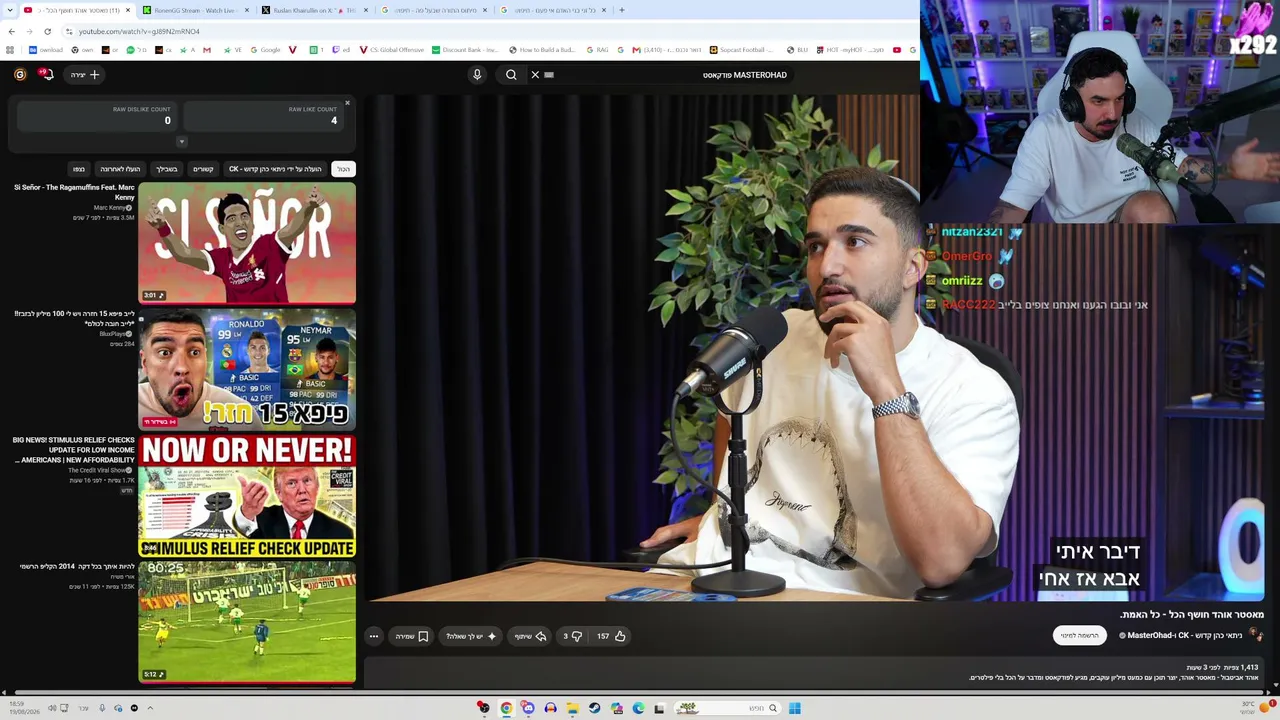Switch to the Ruslan Khairullin X tab
The height and width of the screenshot is (720, 1280).
(314, 10)
